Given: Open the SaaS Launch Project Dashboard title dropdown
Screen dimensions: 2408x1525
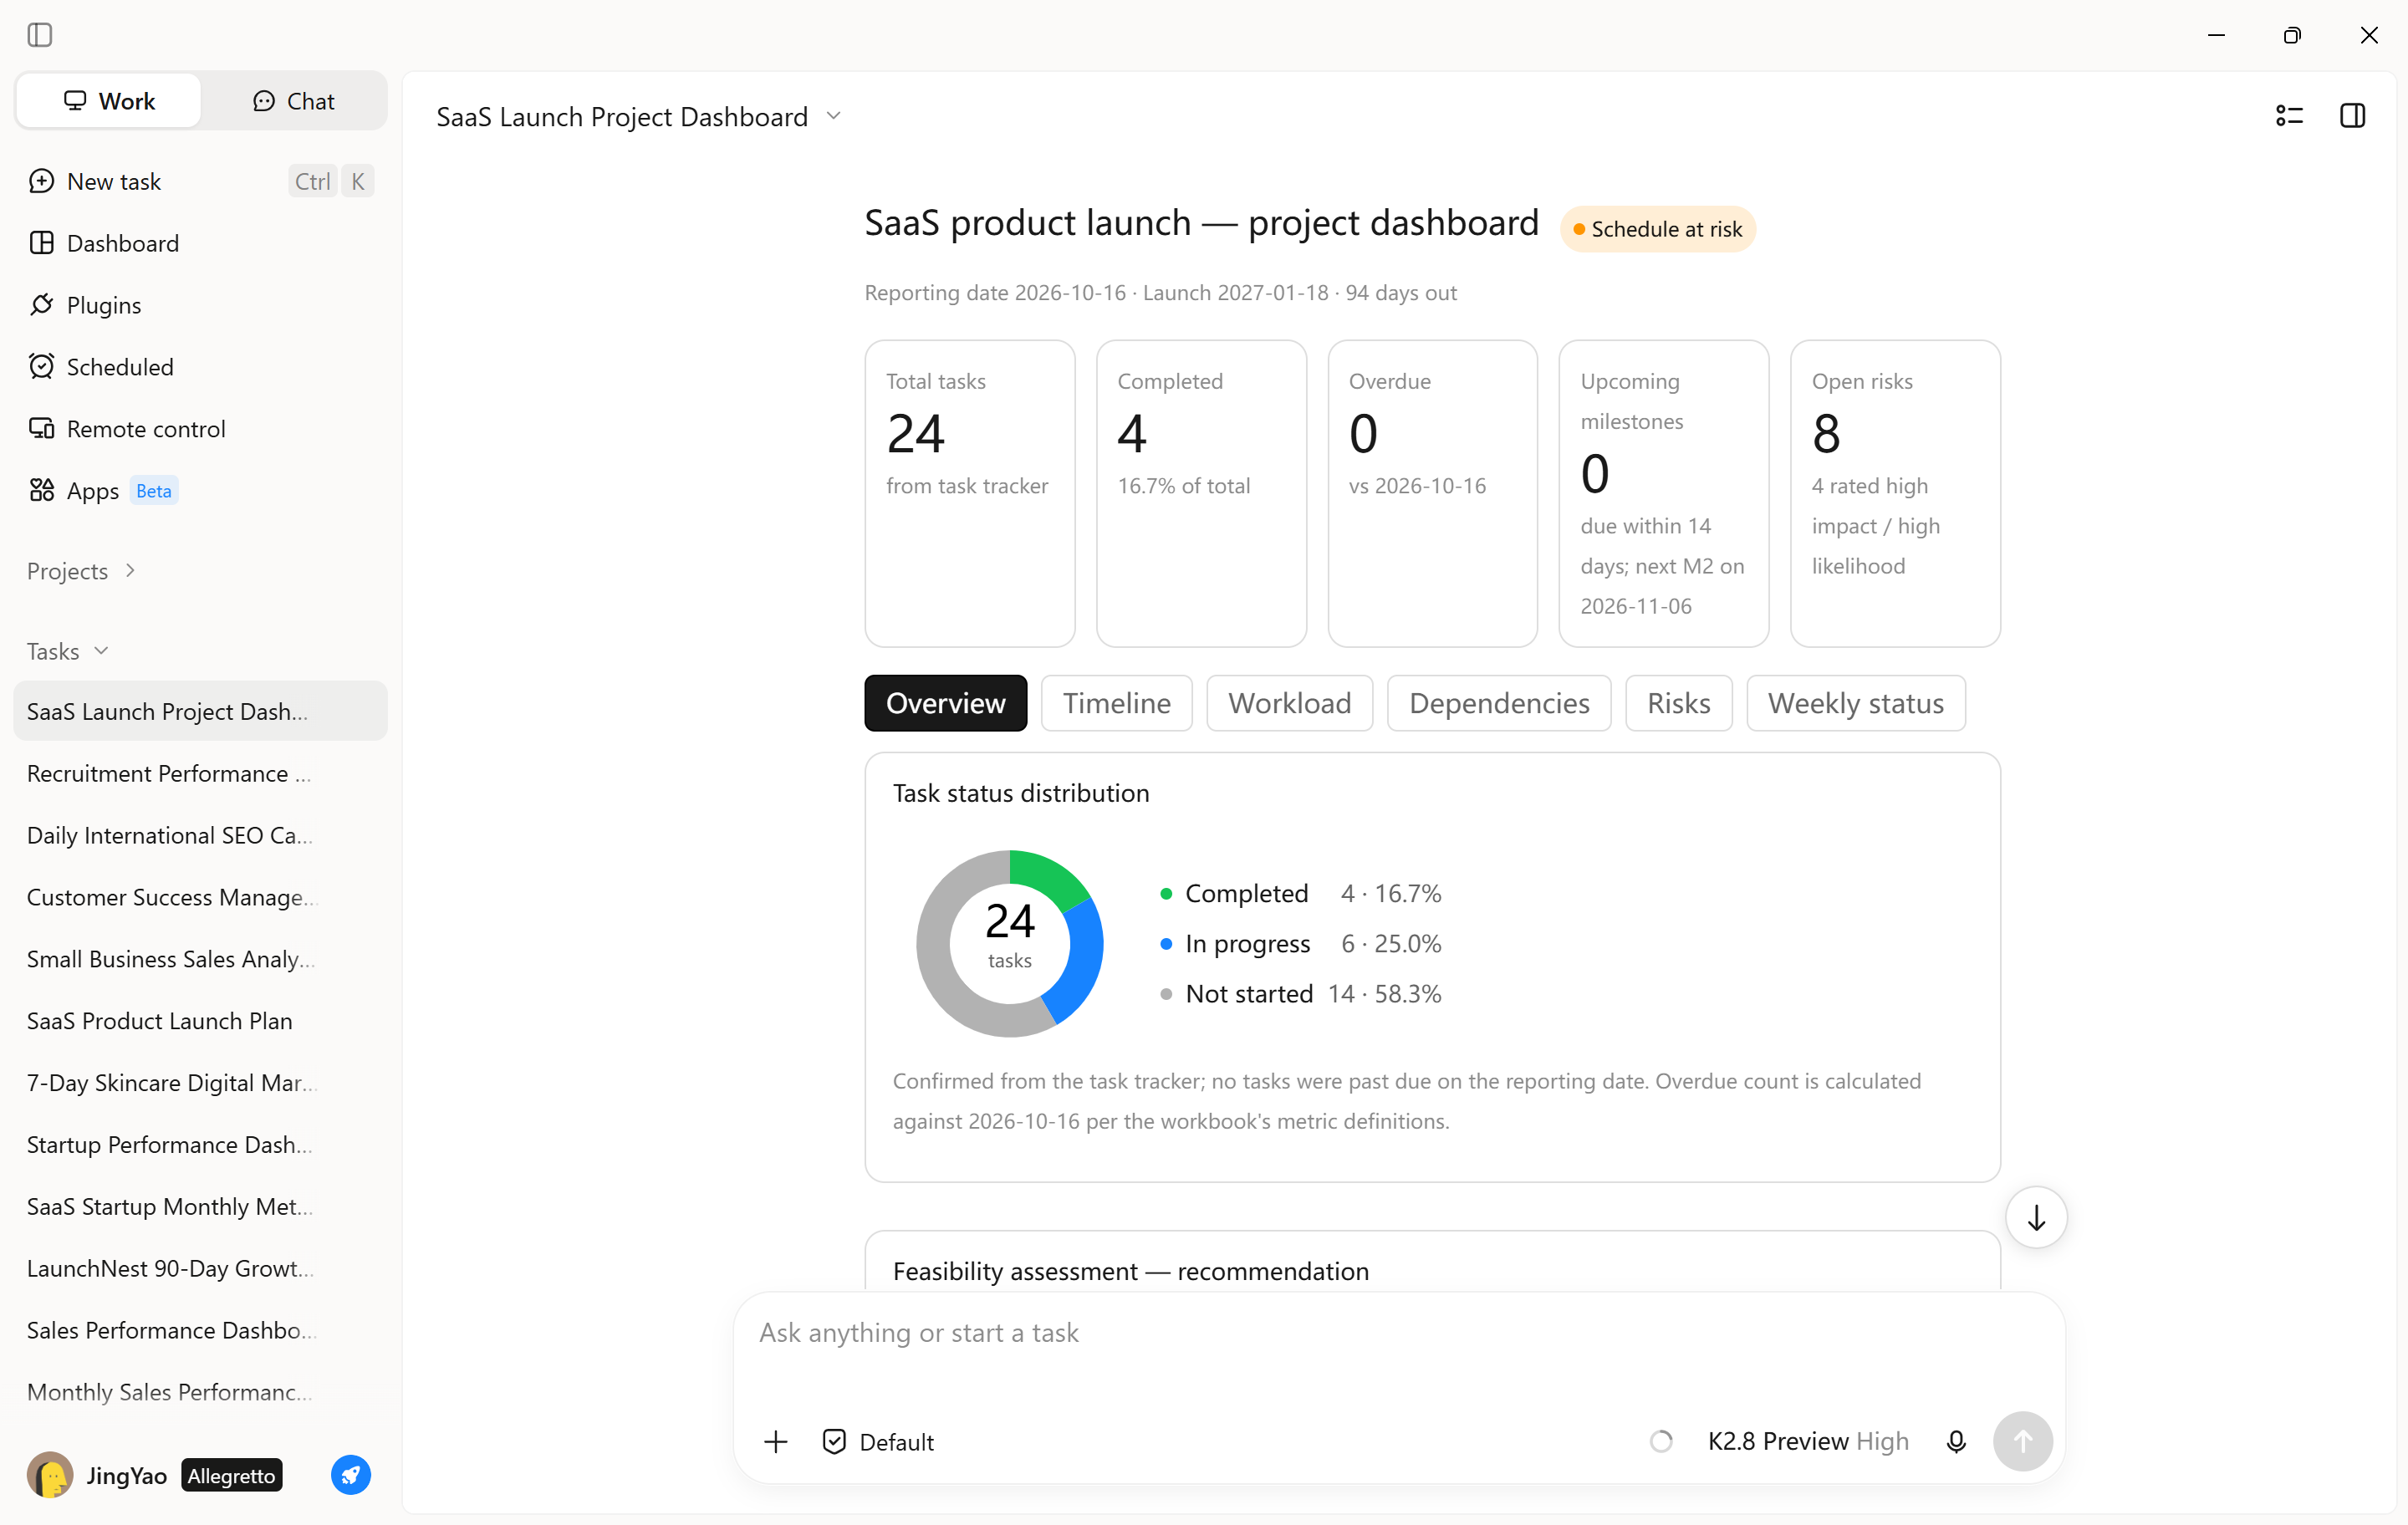Looking at the screenshot, I should click(638, 117).
